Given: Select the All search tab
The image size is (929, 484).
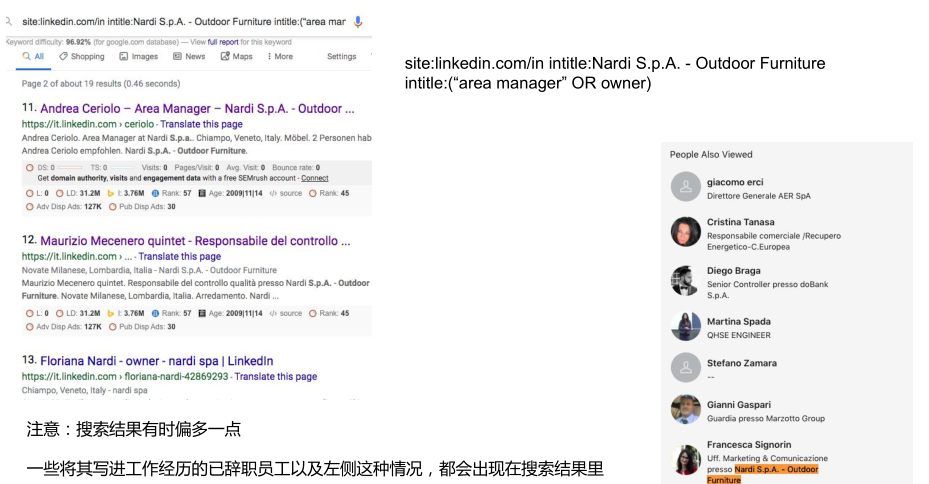Looking at the screenshot, I should pyautogui.click(x=33, y=56).
